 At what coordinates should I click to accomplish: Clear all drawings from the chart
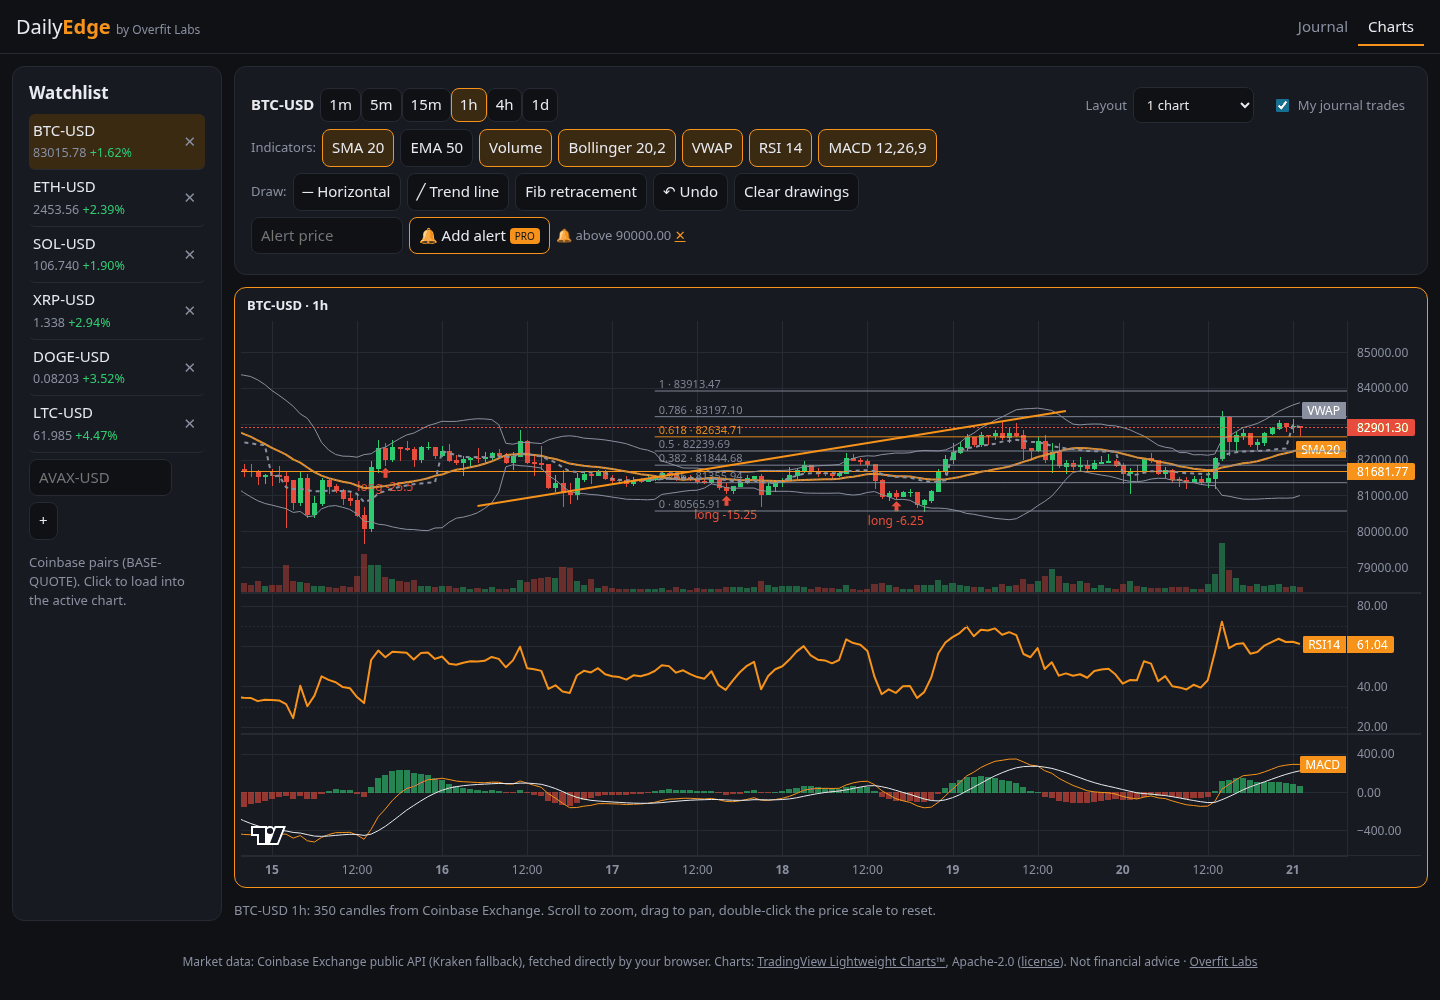point(796,192)
